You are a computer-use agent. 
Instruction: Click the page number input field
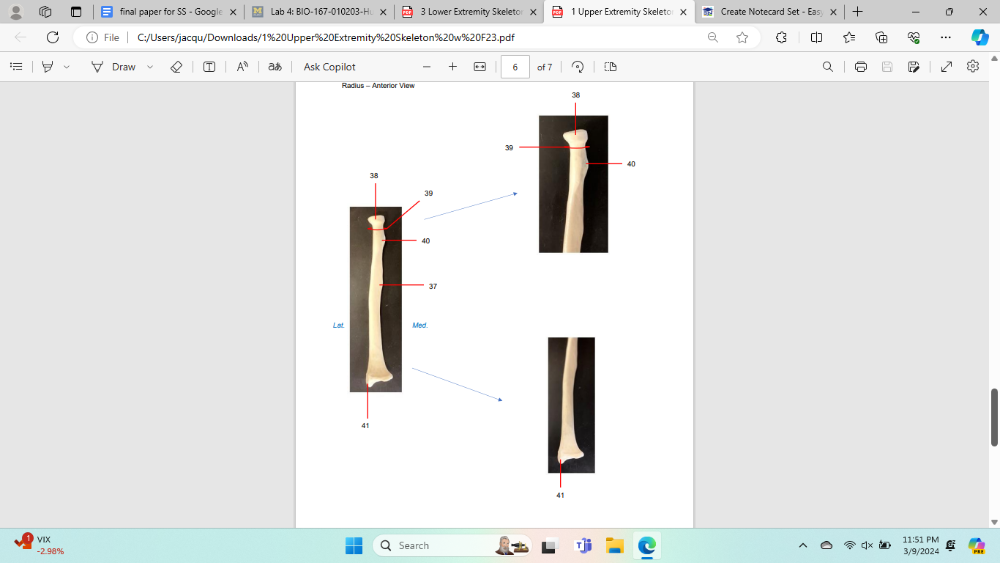[514, 67]
